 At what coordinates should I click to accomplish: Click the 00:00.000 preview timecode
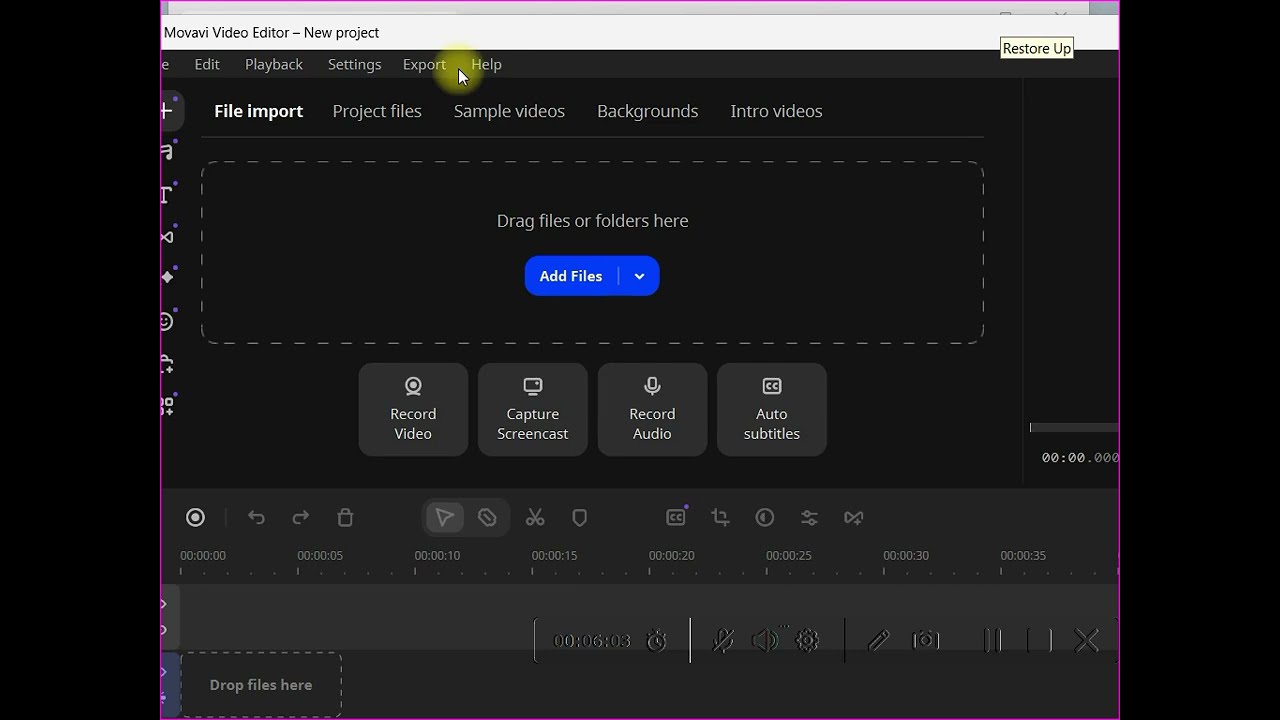(1080, 457)
